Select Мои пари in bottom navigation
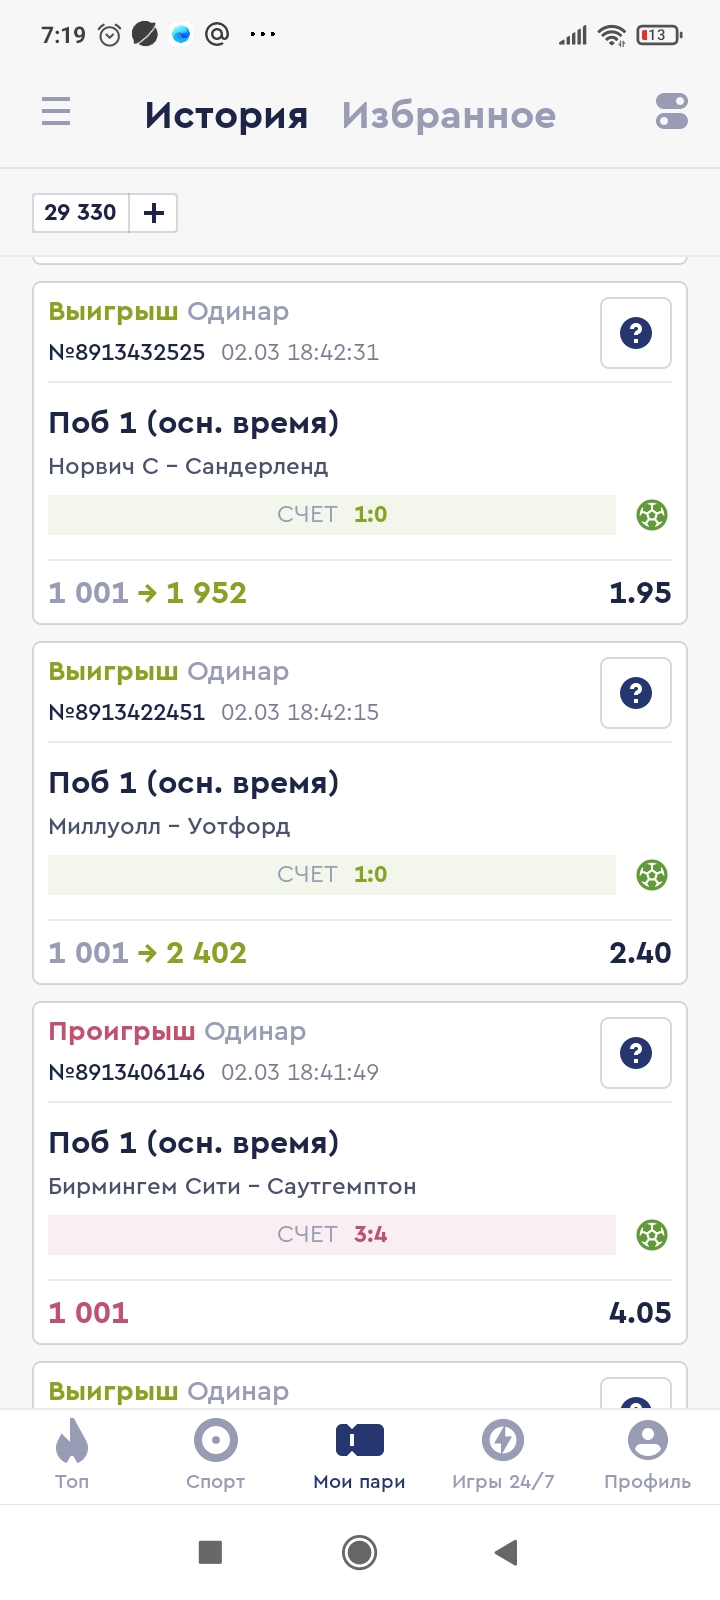720x1600 pixels. click(359, 1456)
